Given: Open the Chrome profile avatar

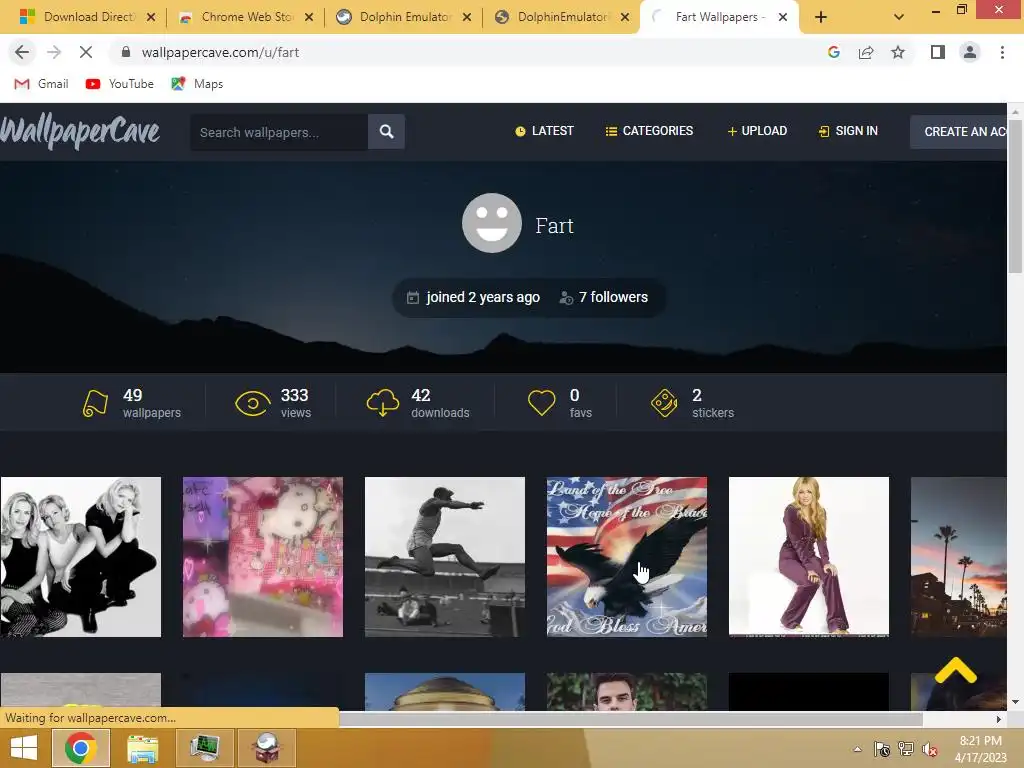Looking at the screenshot, I should 970,52.
